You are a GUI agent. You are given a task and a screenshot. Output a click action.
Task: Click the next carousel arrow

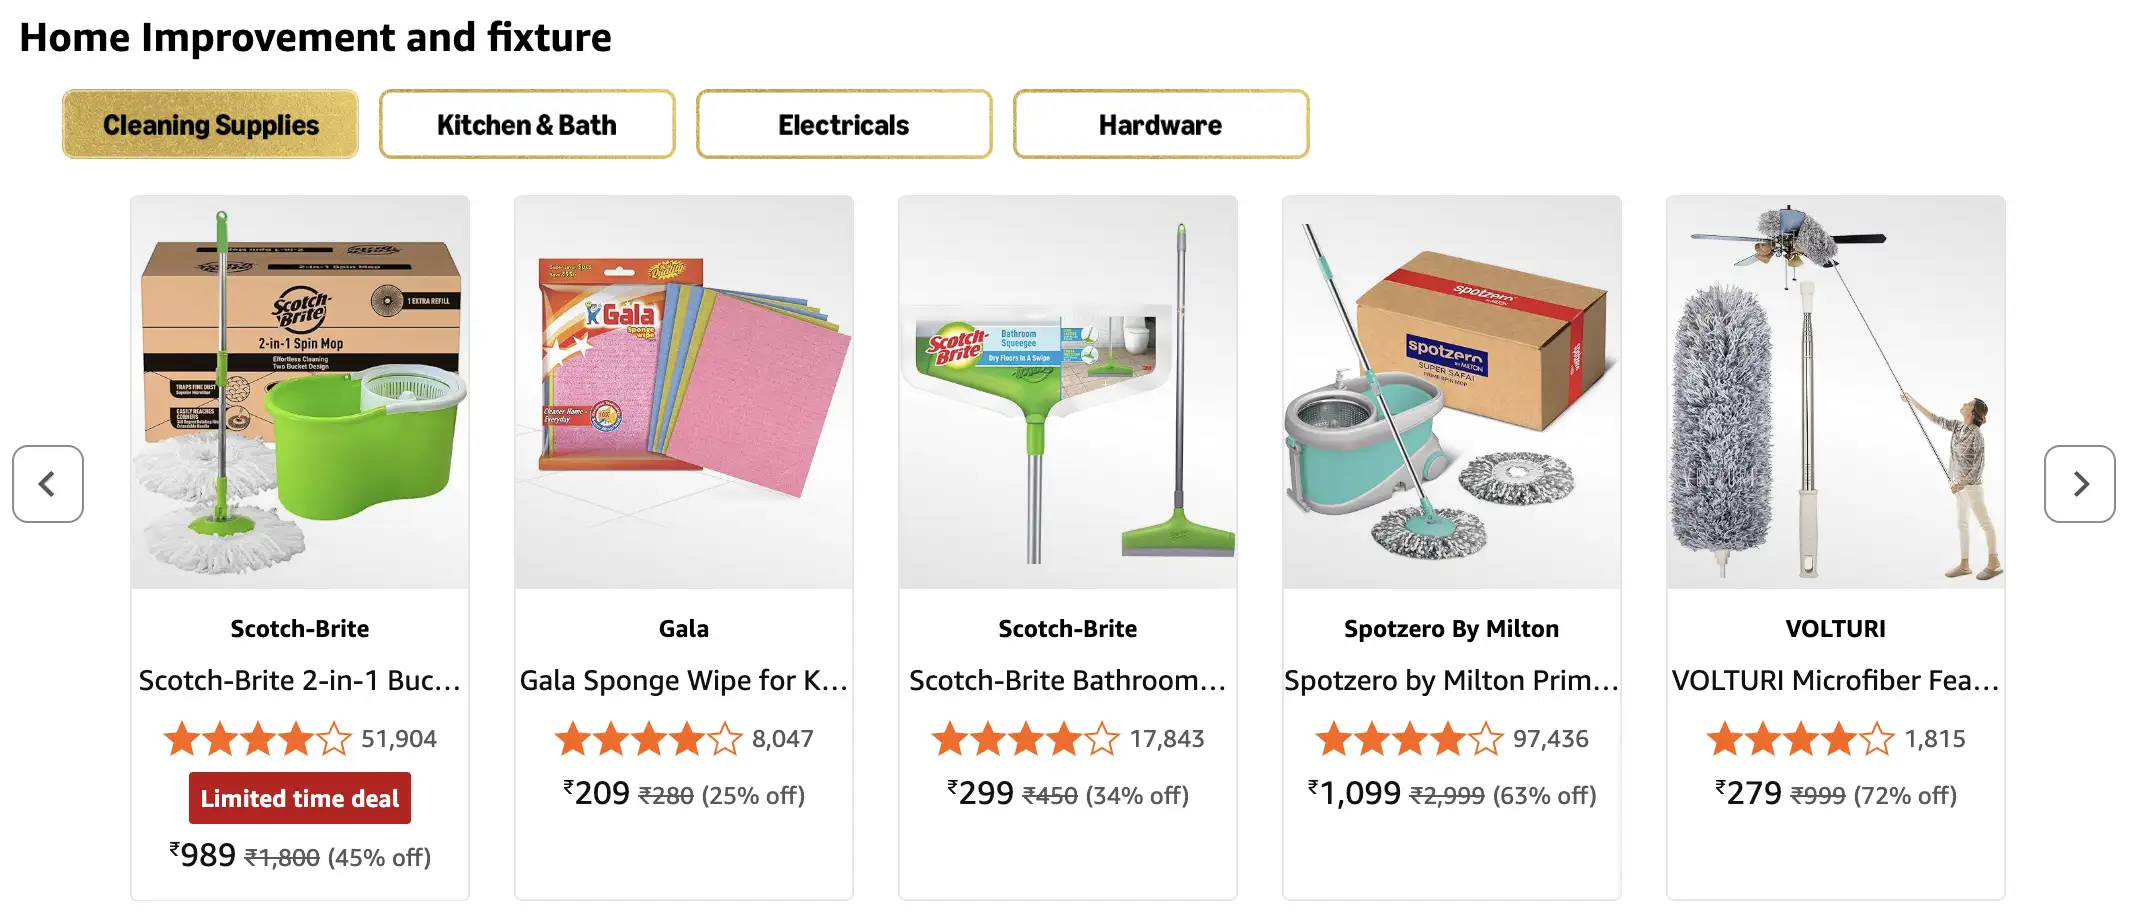pos(2079,484)
